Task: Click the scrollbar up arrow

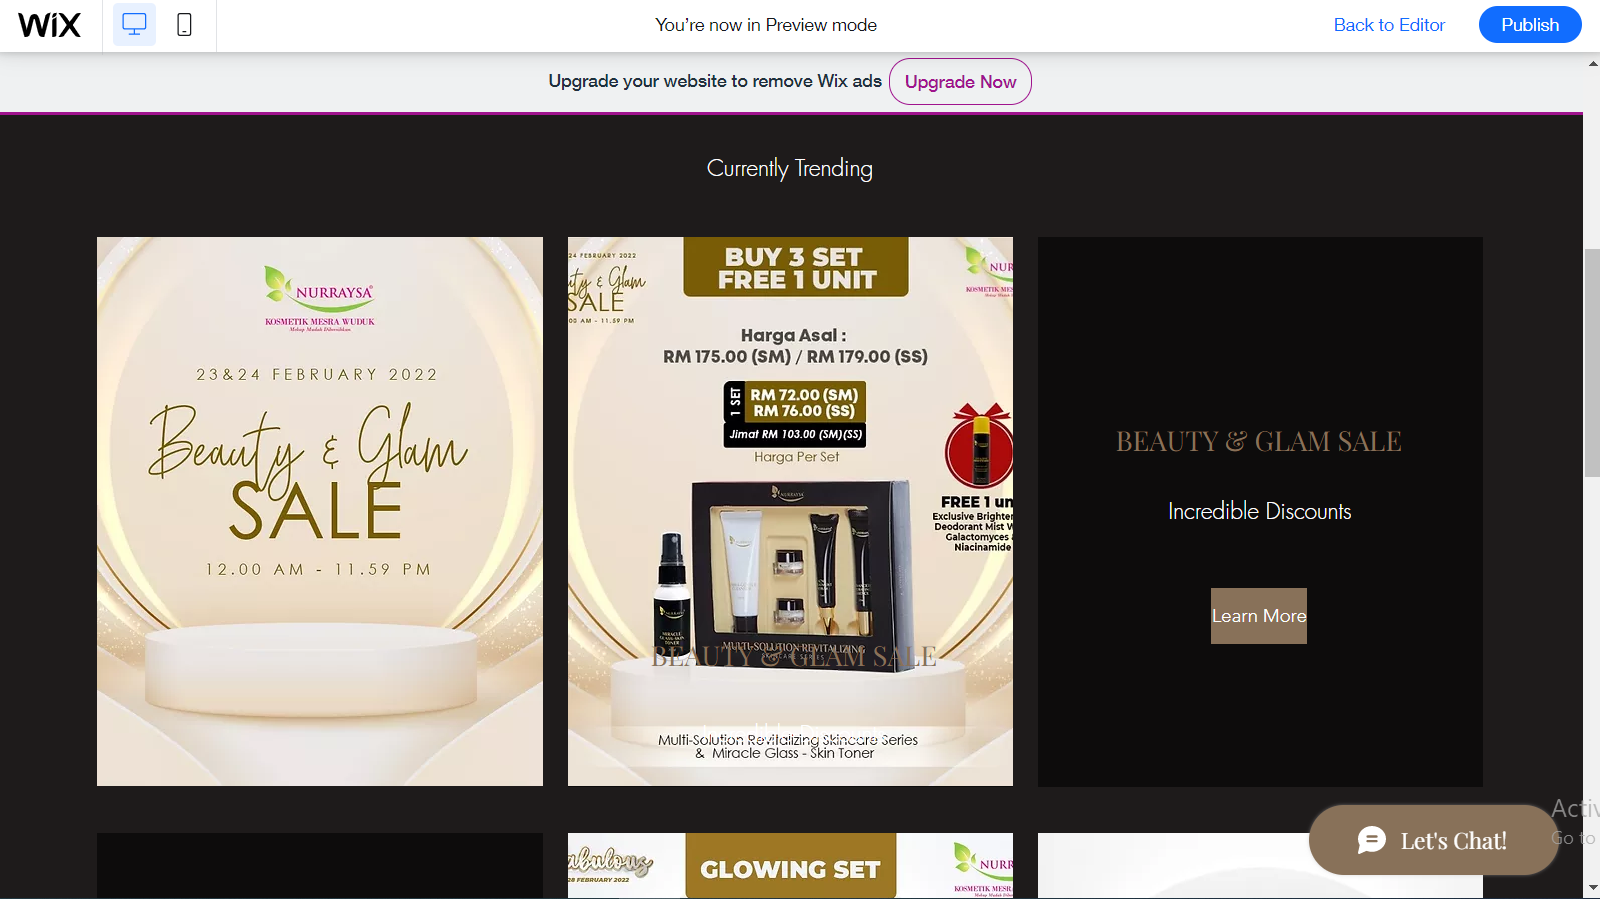Action: [x=1592, y=63]
